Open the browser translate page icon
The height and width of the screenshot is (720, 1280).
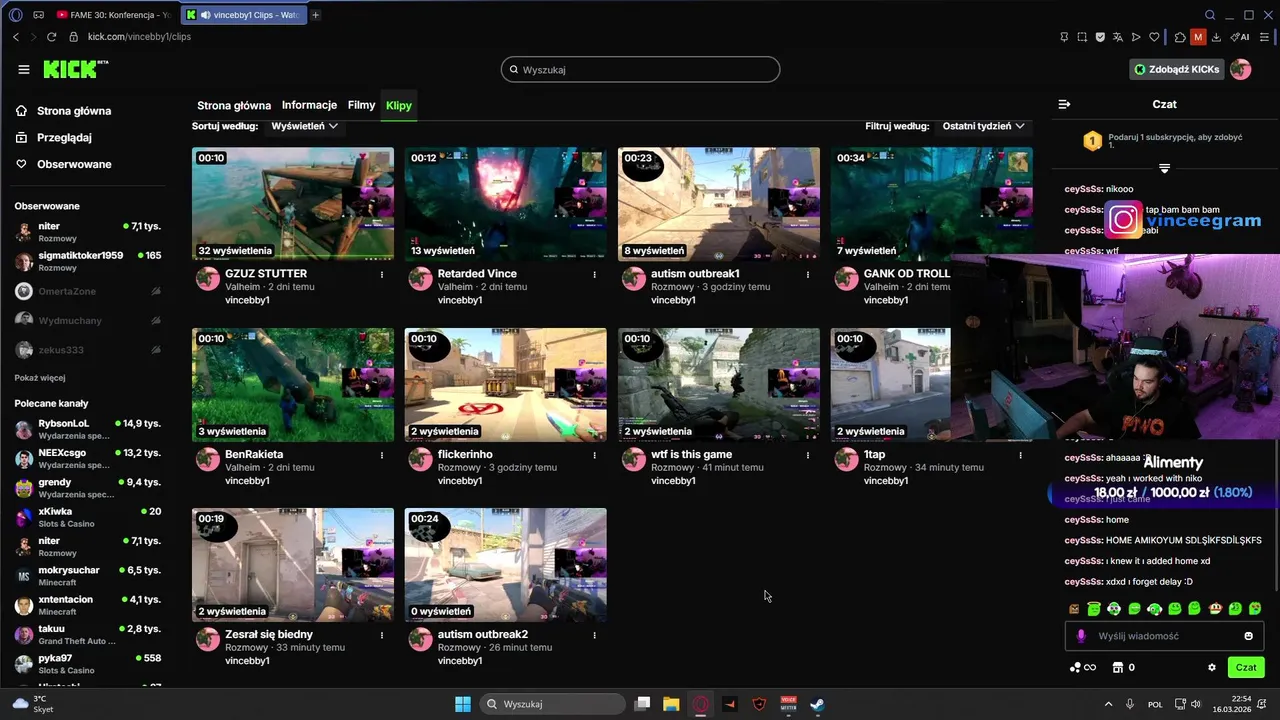1118,37
